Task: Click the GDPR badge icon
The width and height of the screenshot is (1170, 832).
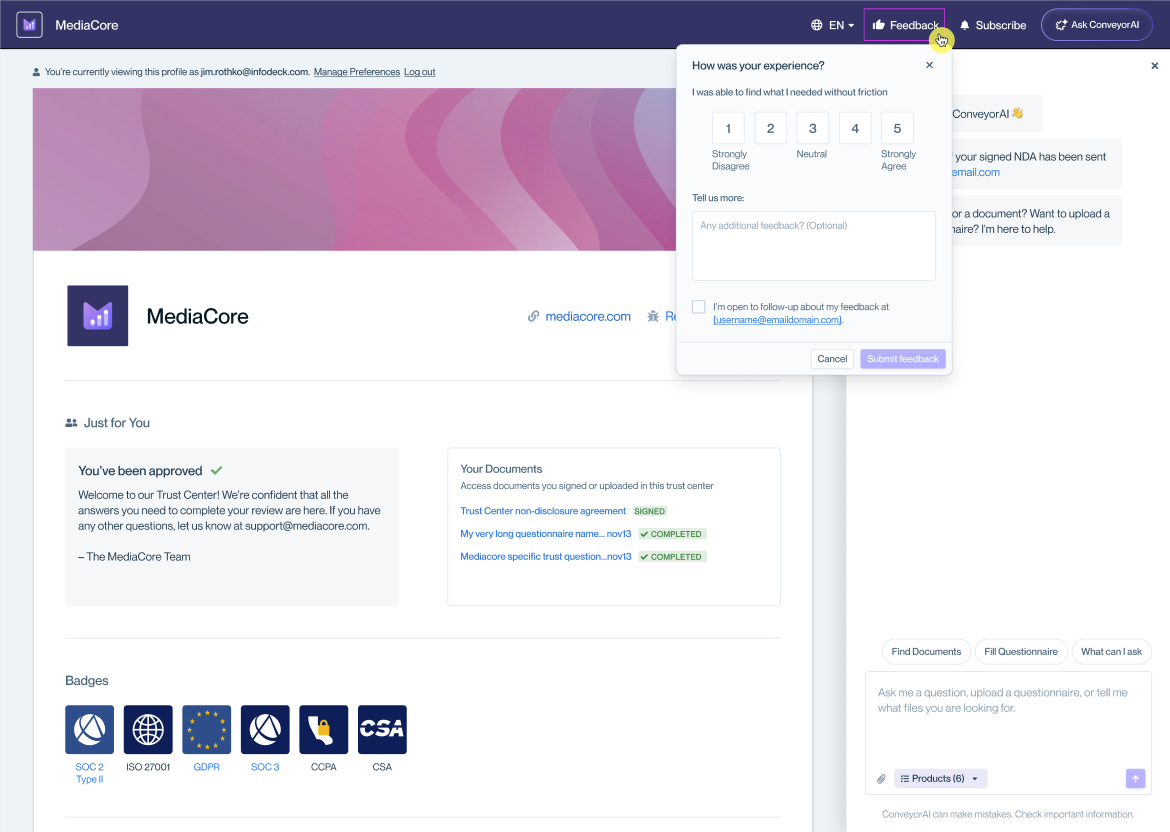Action: [x=207, y=730]
